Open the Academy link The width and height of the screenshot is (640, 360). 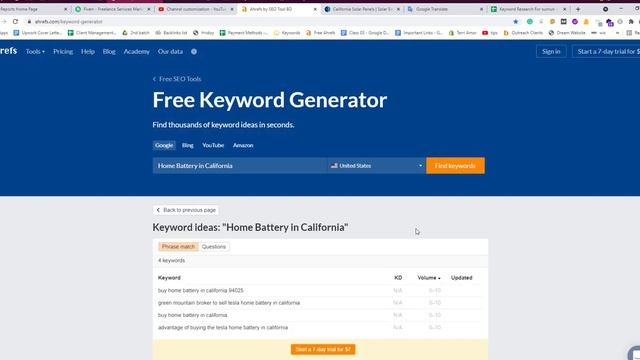click(x=136, y=51)
